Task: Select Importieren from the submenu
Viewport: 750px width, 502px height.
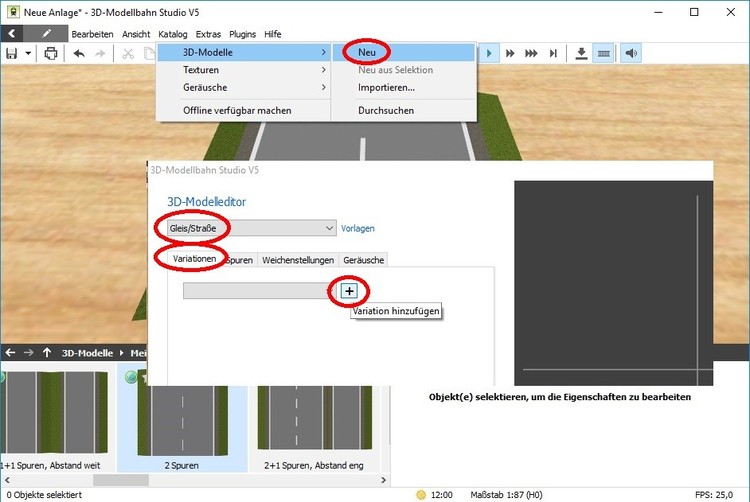Action: tap(386, 88)
